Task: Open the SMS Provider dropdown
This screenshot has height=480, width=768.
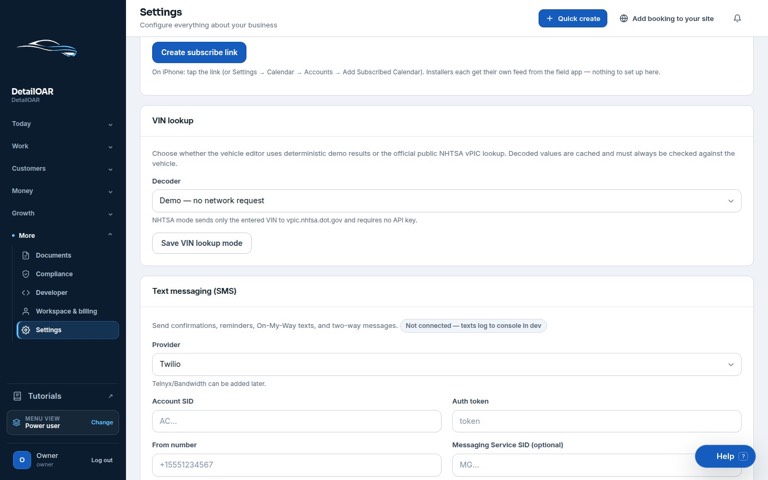Action: pyautogui.click(x=446, y=364)
